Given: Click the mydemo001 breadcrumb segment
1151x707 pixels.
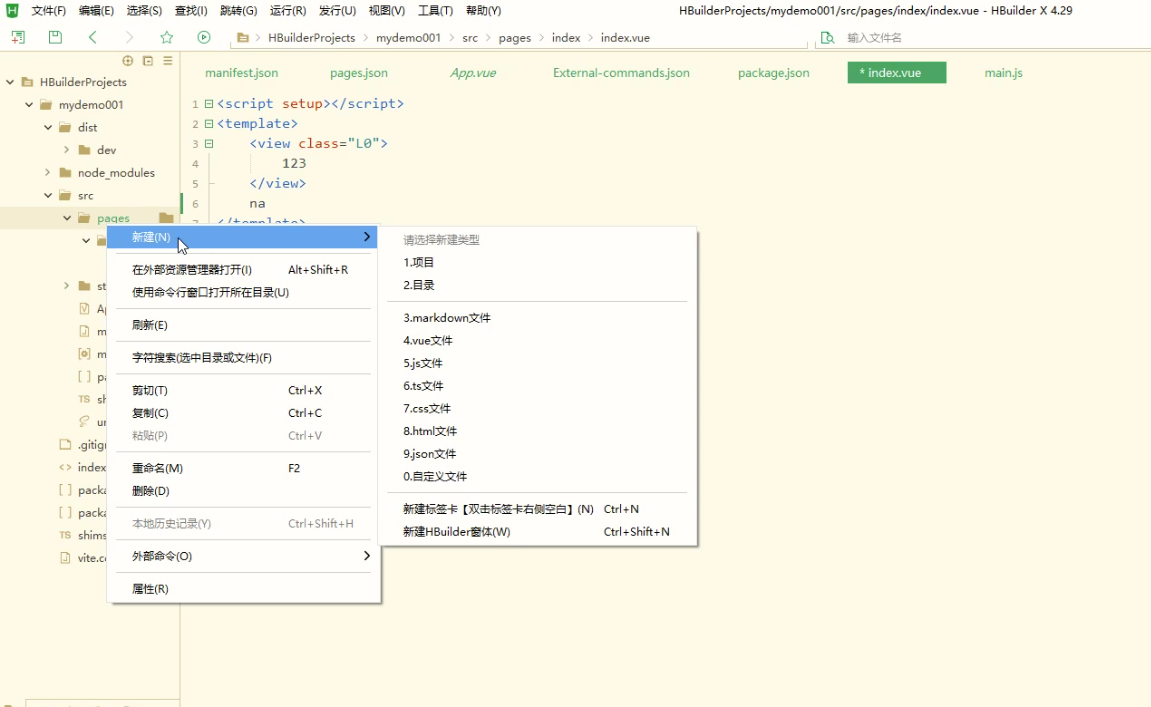Looking at the screenshot, I should tap(408, 37).
